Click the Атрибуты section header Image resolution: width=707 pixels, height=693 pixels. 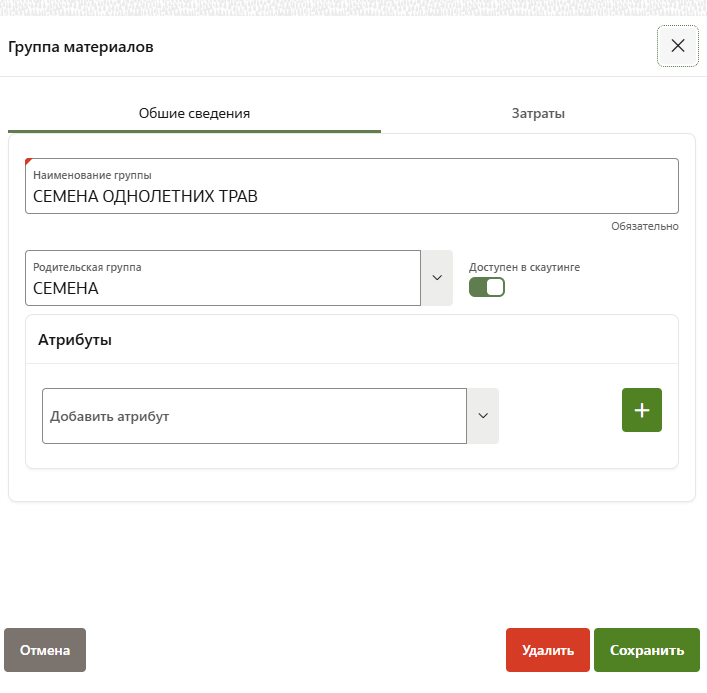[x=75, y=340]
